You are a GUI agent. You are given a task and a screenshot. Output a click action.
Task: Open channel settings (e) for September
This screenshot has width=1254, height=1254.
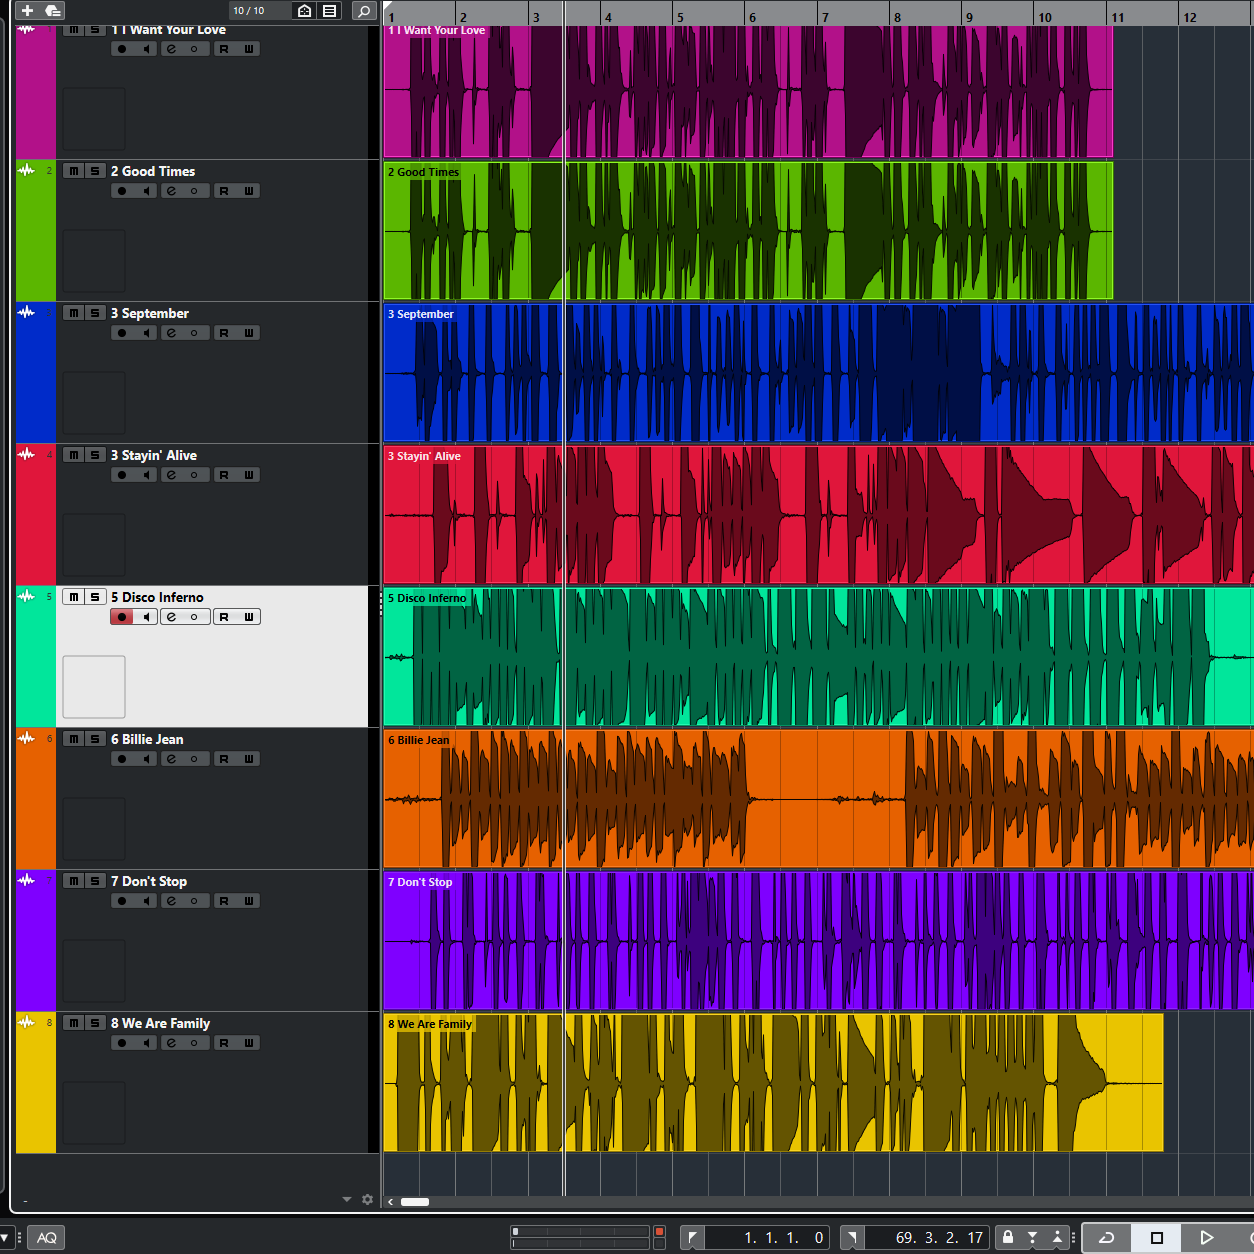click(171, 333)
